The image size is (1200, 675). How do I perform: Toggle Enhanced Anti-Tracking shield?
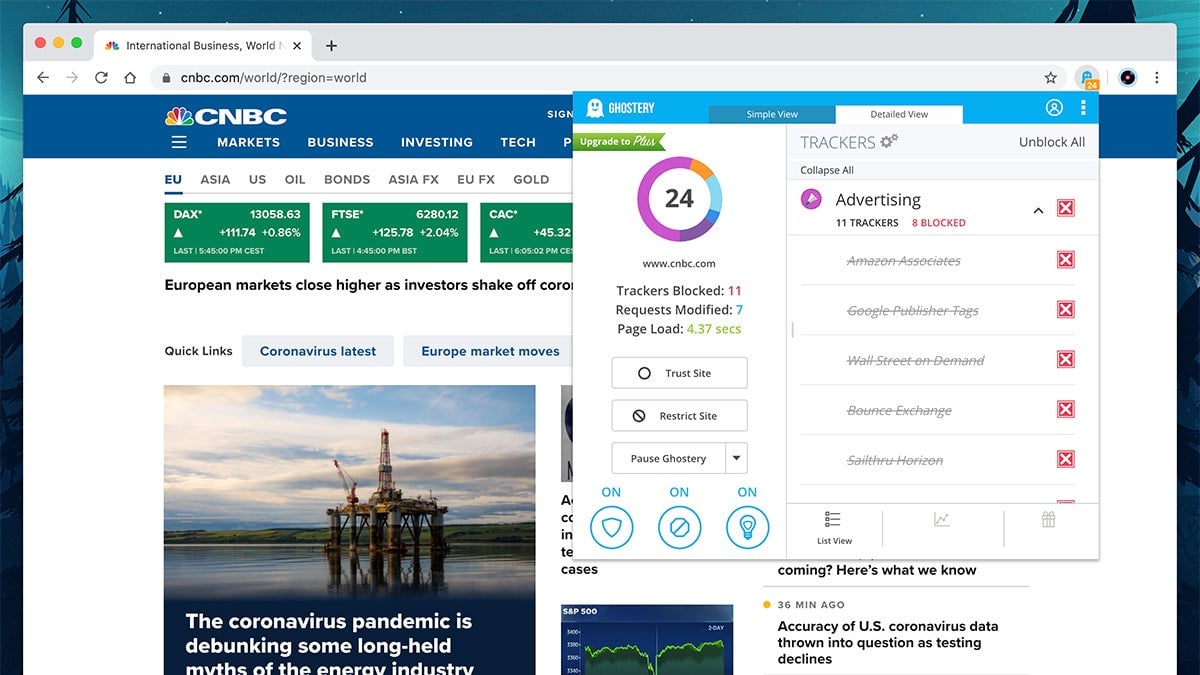[611, 526]
